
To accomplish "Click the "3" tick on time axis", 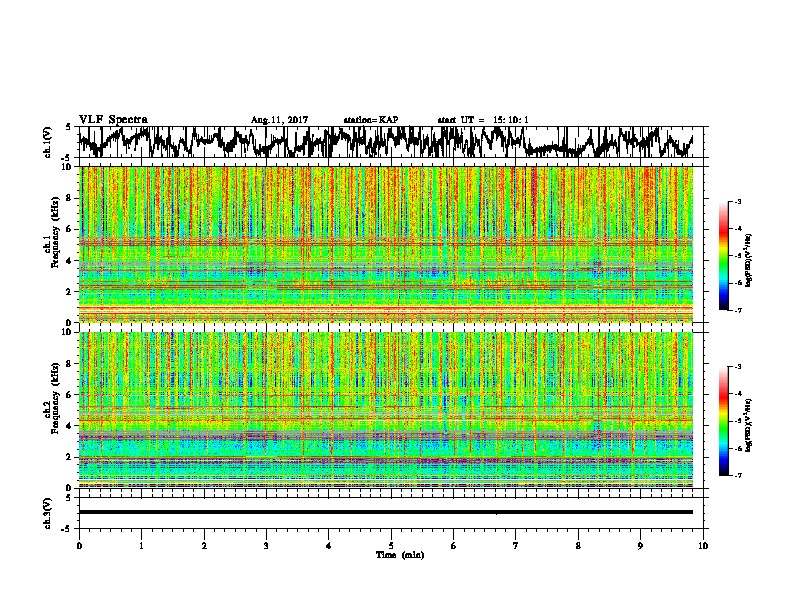I will [x=266, y=545].
